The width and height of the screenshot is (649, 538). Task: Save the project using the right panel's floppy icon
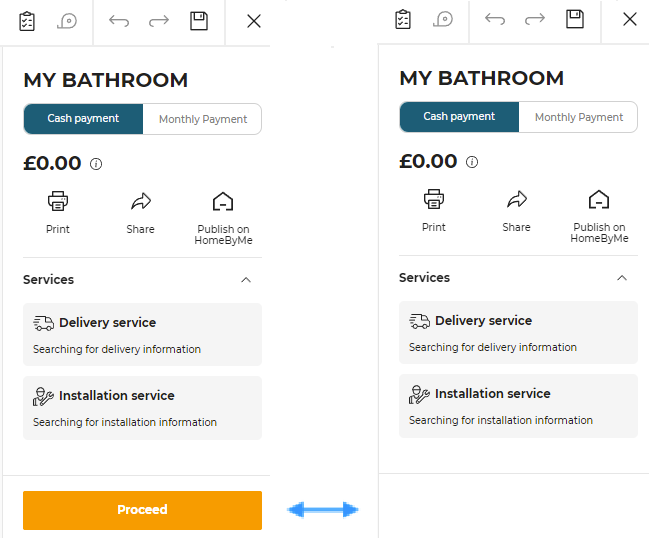pyautogui.click(x=575, y=19)
